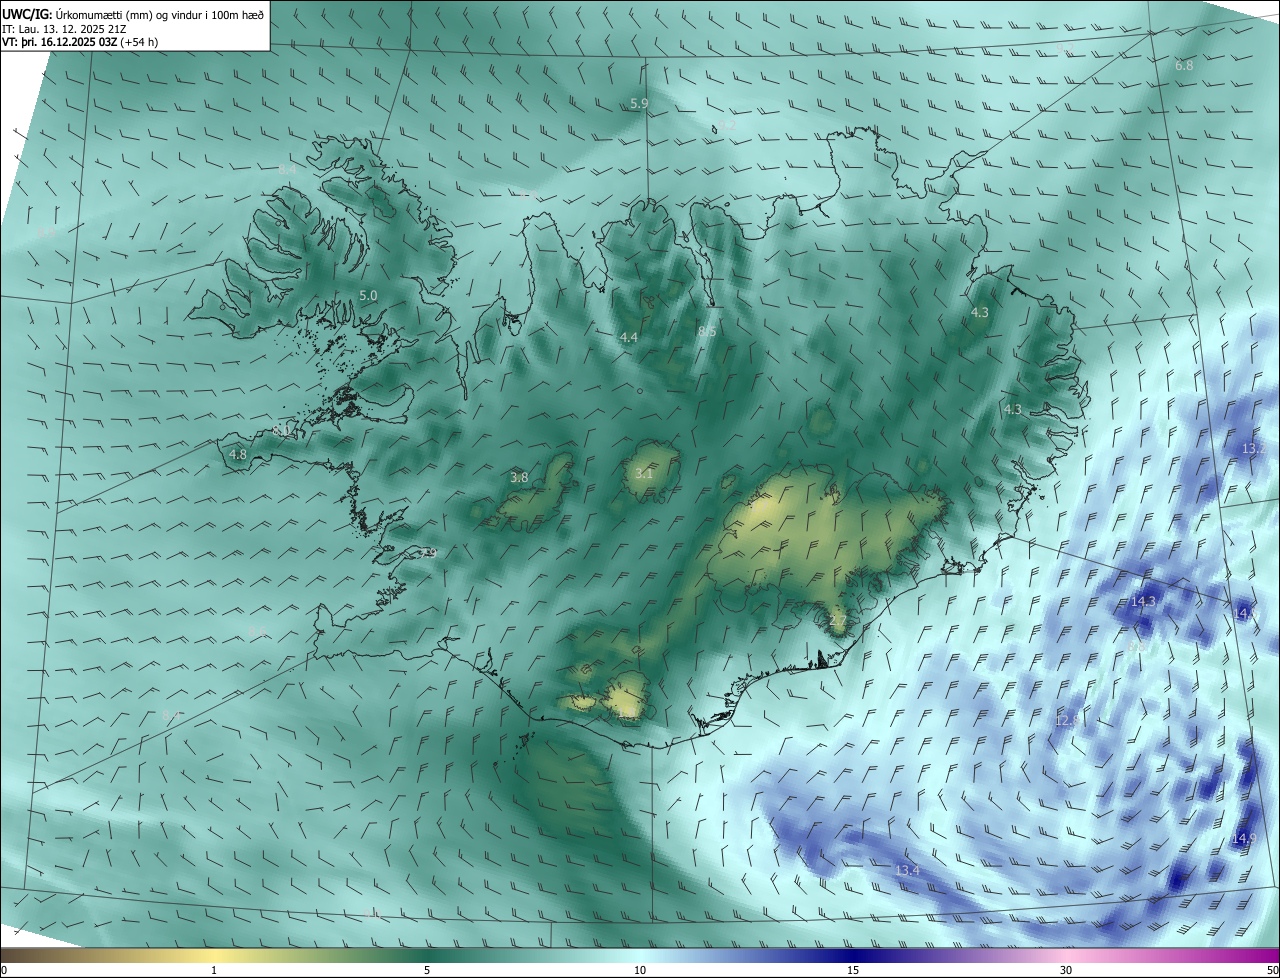Image resolution: width=1280 pixels, height=978 pixels.
Task: Click the 2.7 value label
Action: click(x=838, y=621)
